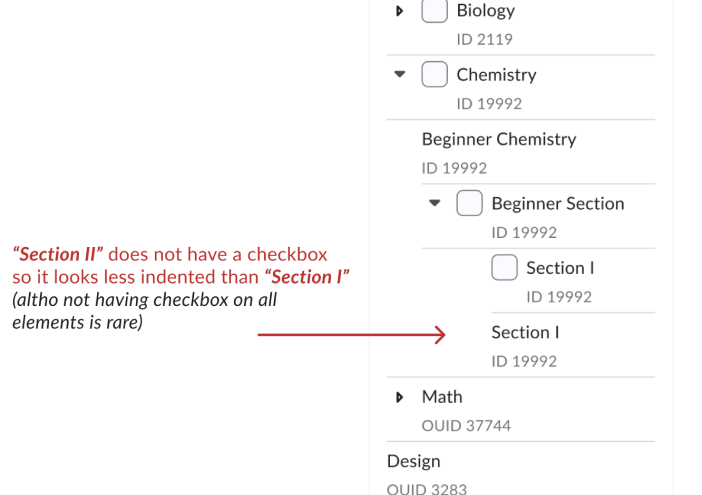This screenshot has height=495, width=702.
Task: Check the Biology checkbox
Action: click(434, 11)
